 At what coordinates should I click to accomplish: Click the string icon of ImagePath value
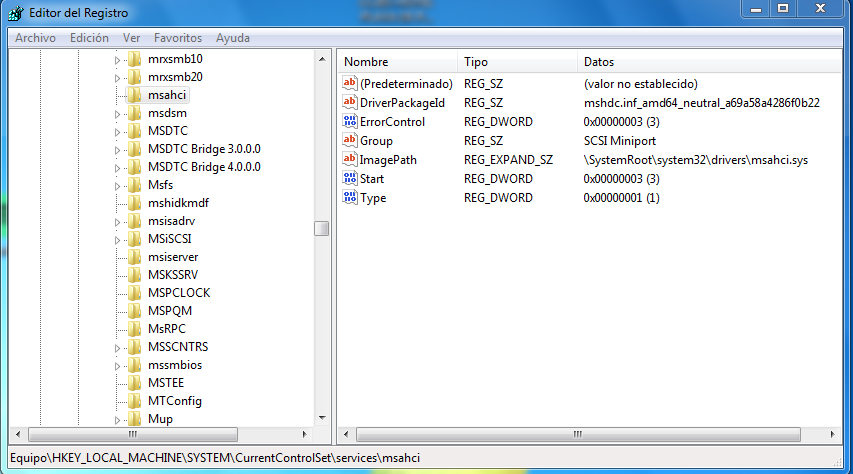pyautogui.click(x=349, y=159)
